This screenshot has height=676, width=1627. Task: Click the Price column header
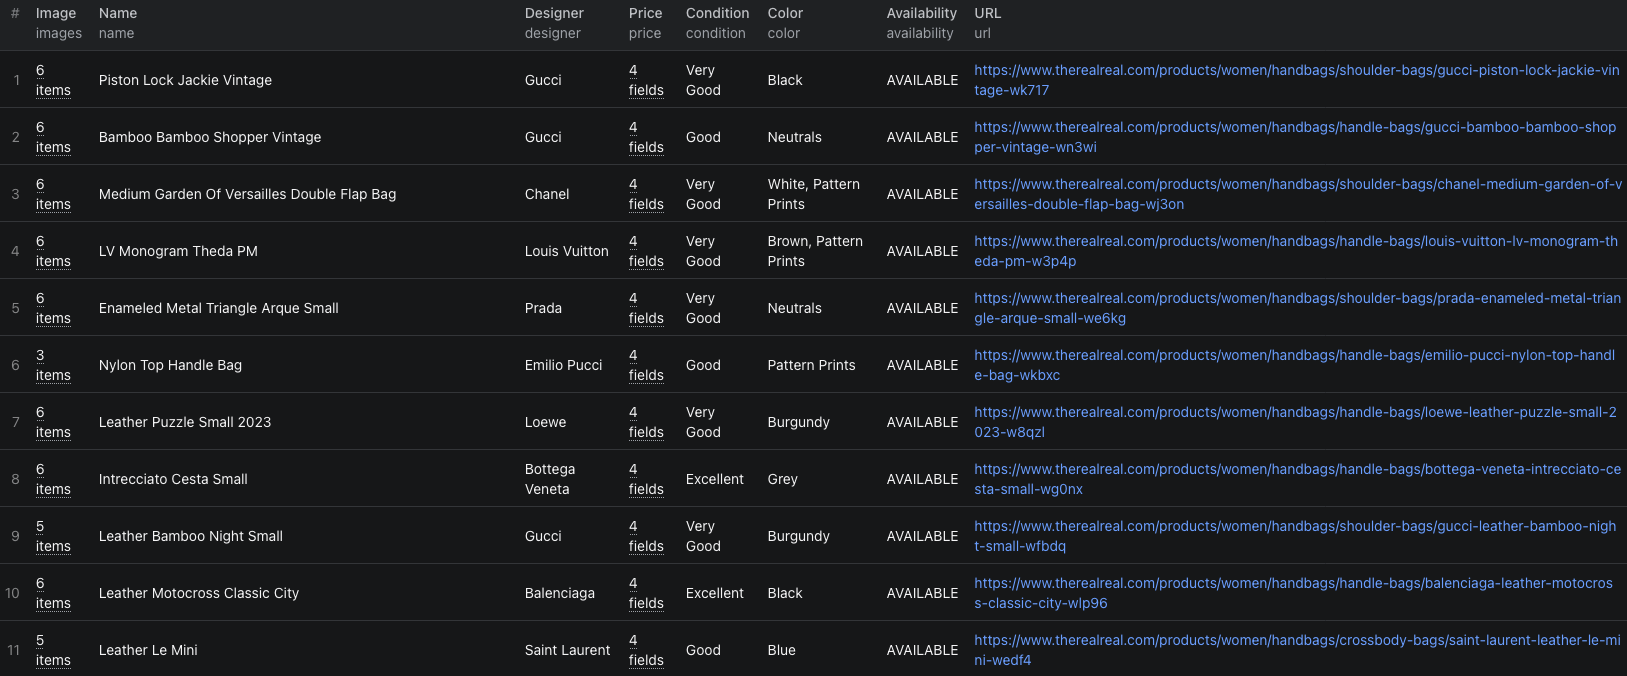pyautogui.click(x=646, y=23)
